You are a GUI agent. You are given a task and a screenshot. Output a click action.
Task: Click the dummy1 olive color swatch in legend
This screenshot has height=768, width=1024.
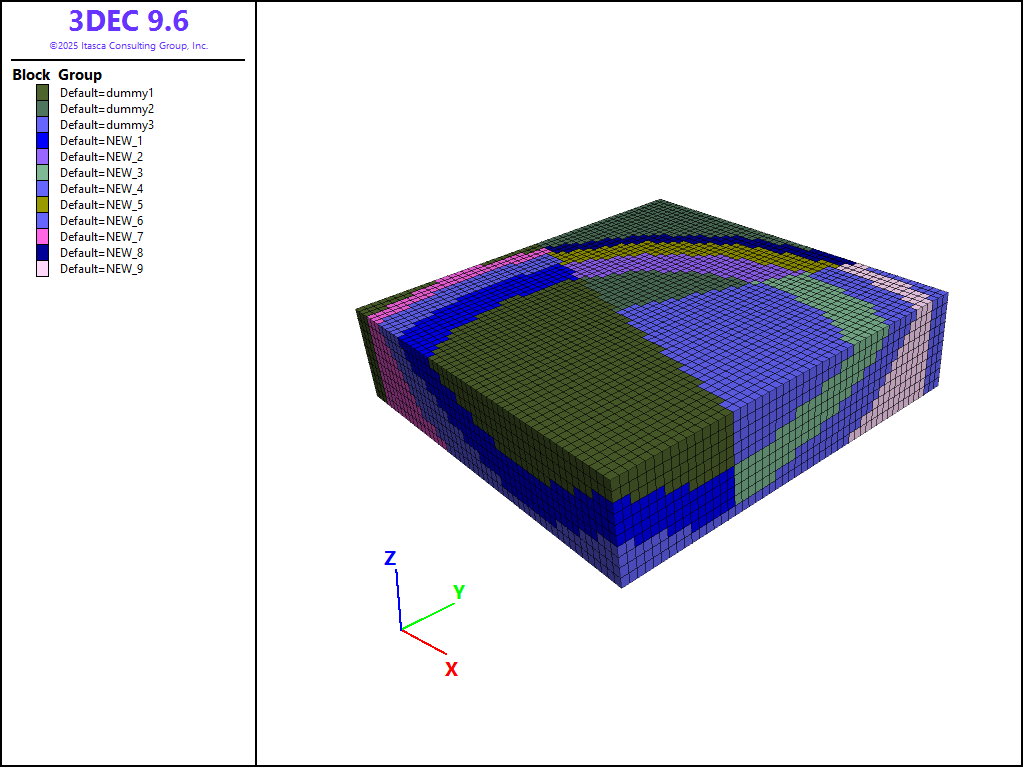[42, 93]
